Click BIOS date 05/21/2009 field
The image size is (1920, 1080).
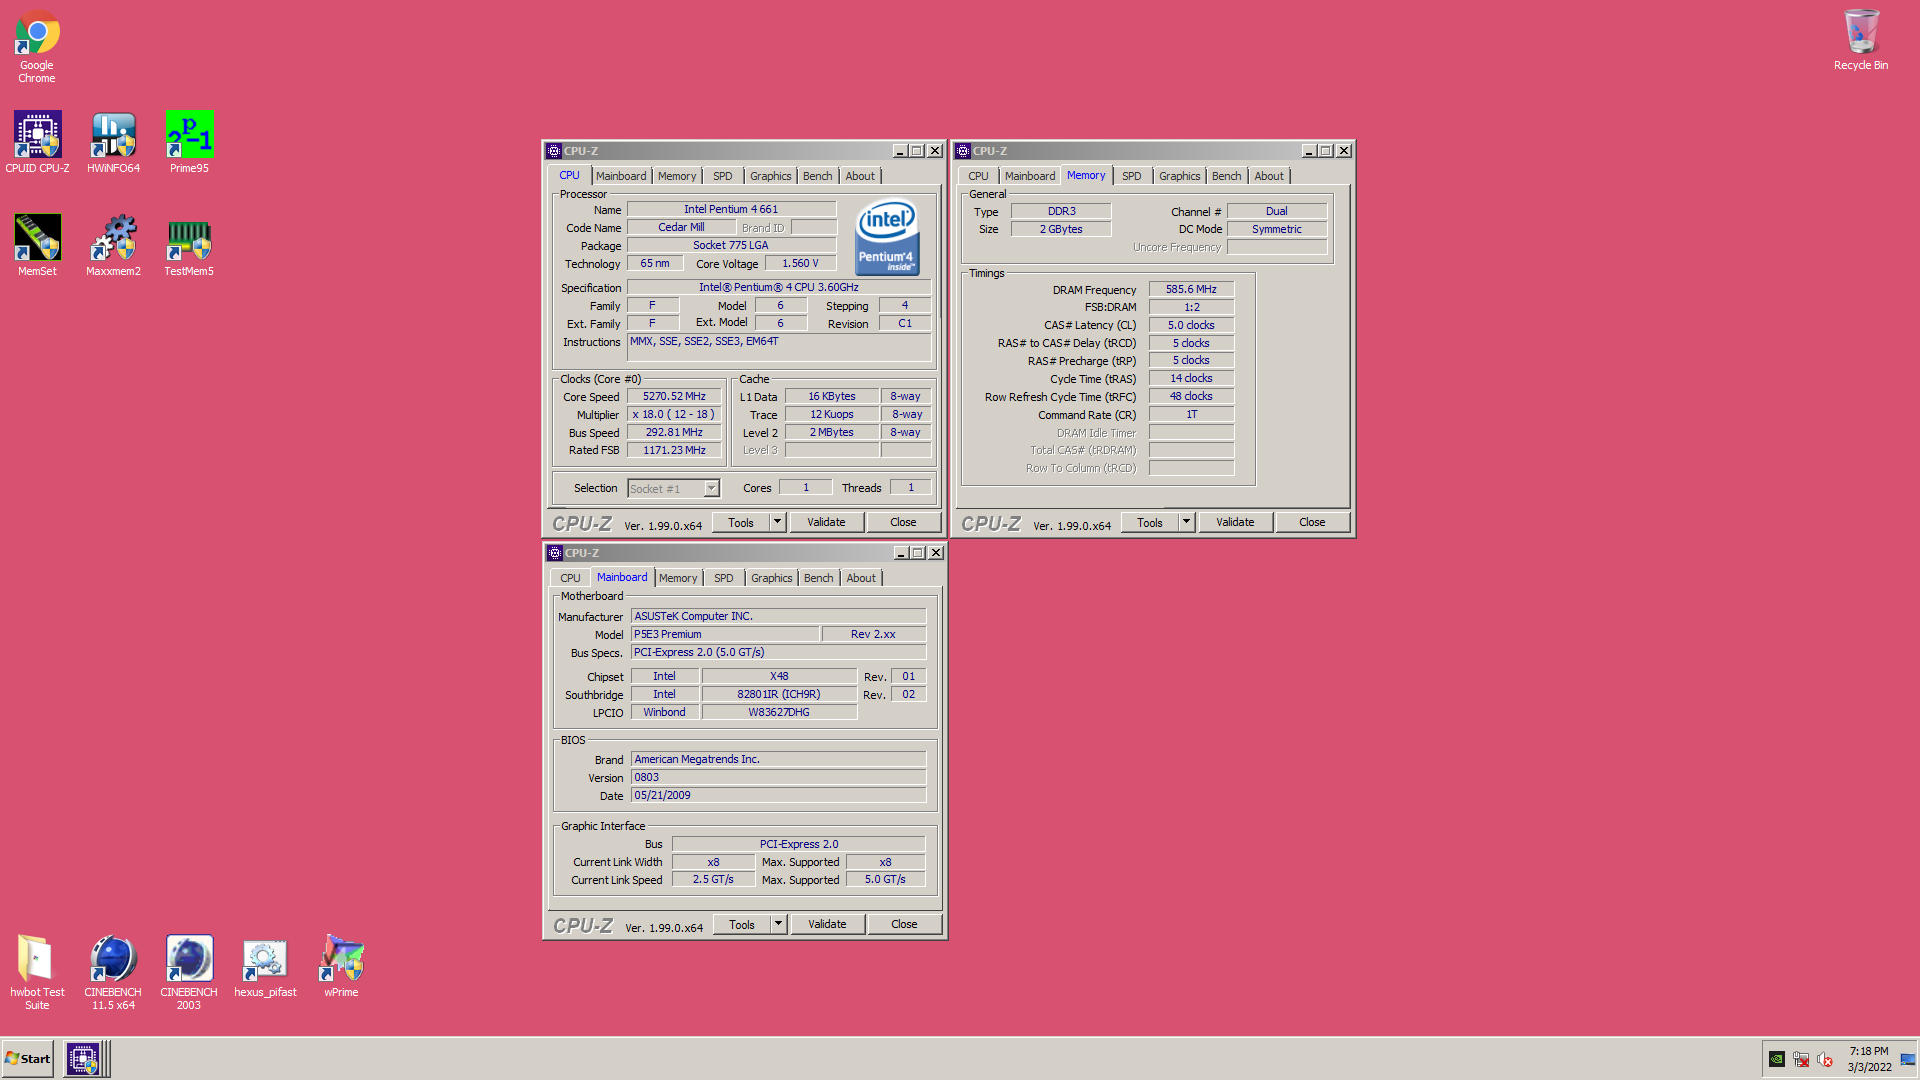[778, 796]
